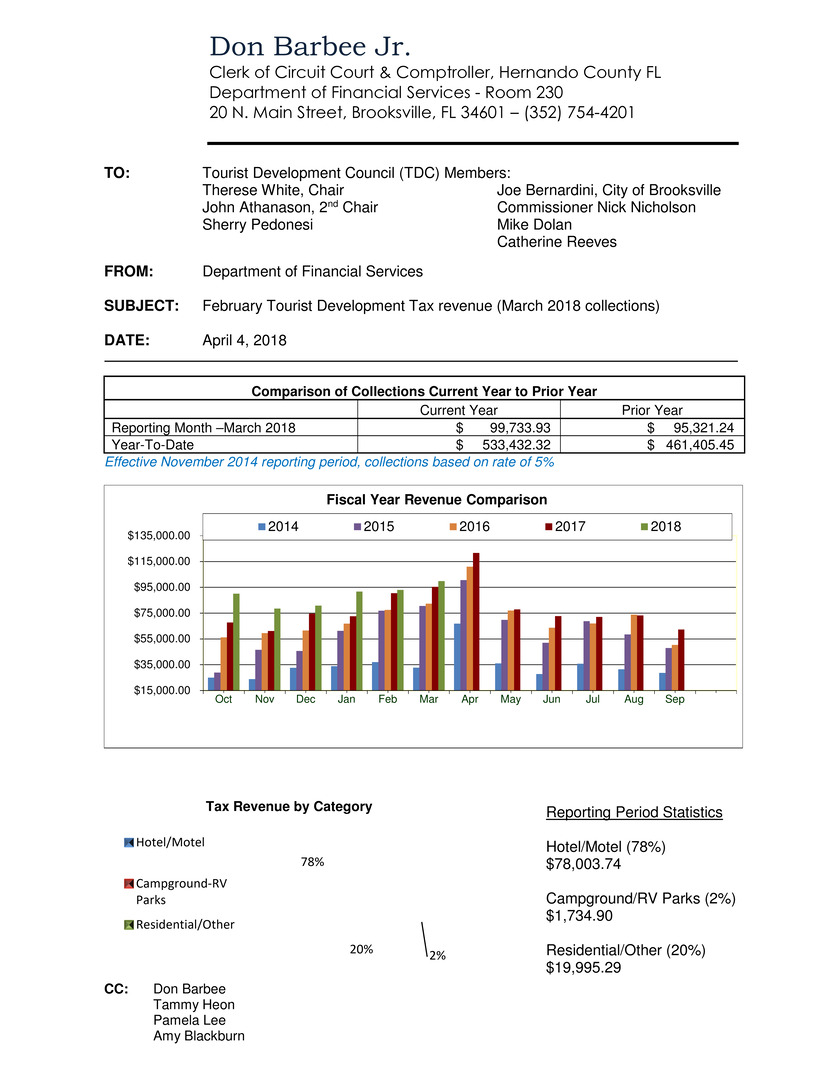Select the orange 2016 legend marker
835x1080 pixels.
[453, 526]
